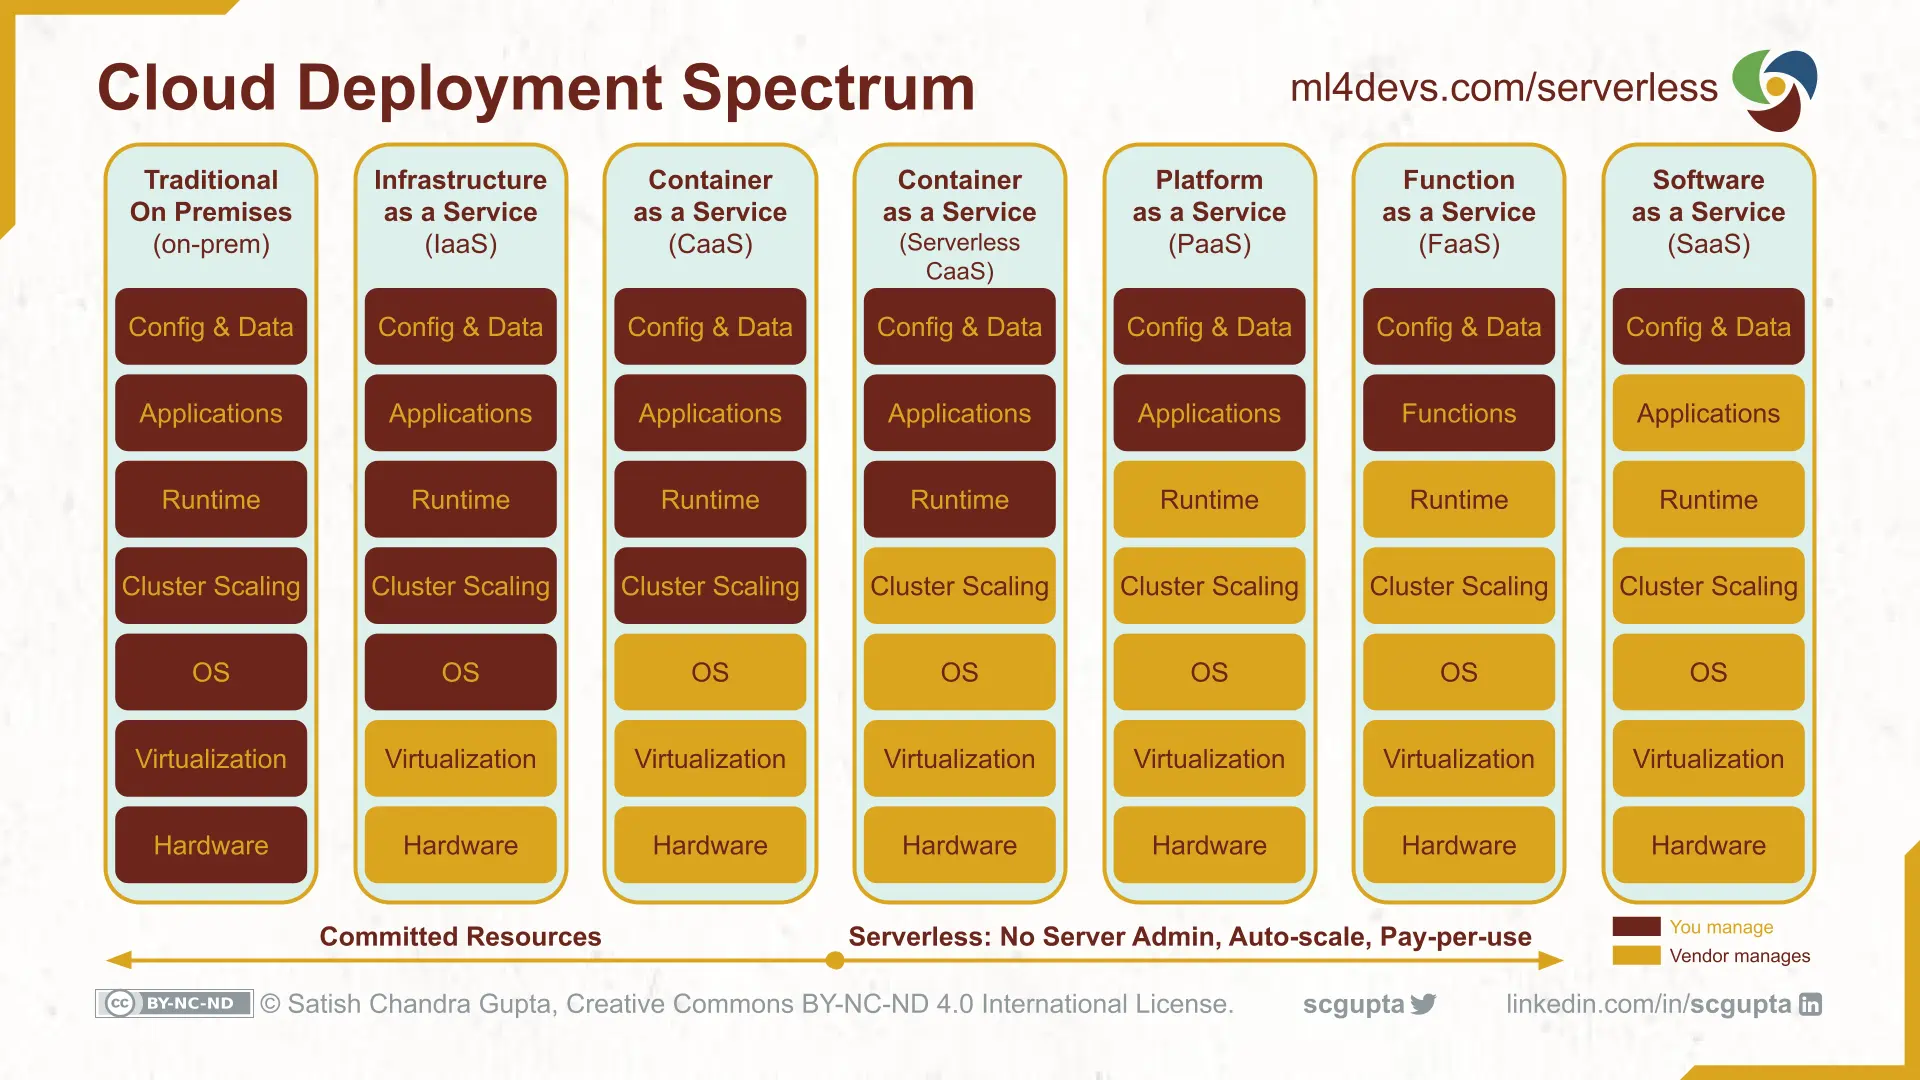Click Hardware block in CaaS column
The width and height of the screenshot is (1920, 1080).
click(711, 845)
